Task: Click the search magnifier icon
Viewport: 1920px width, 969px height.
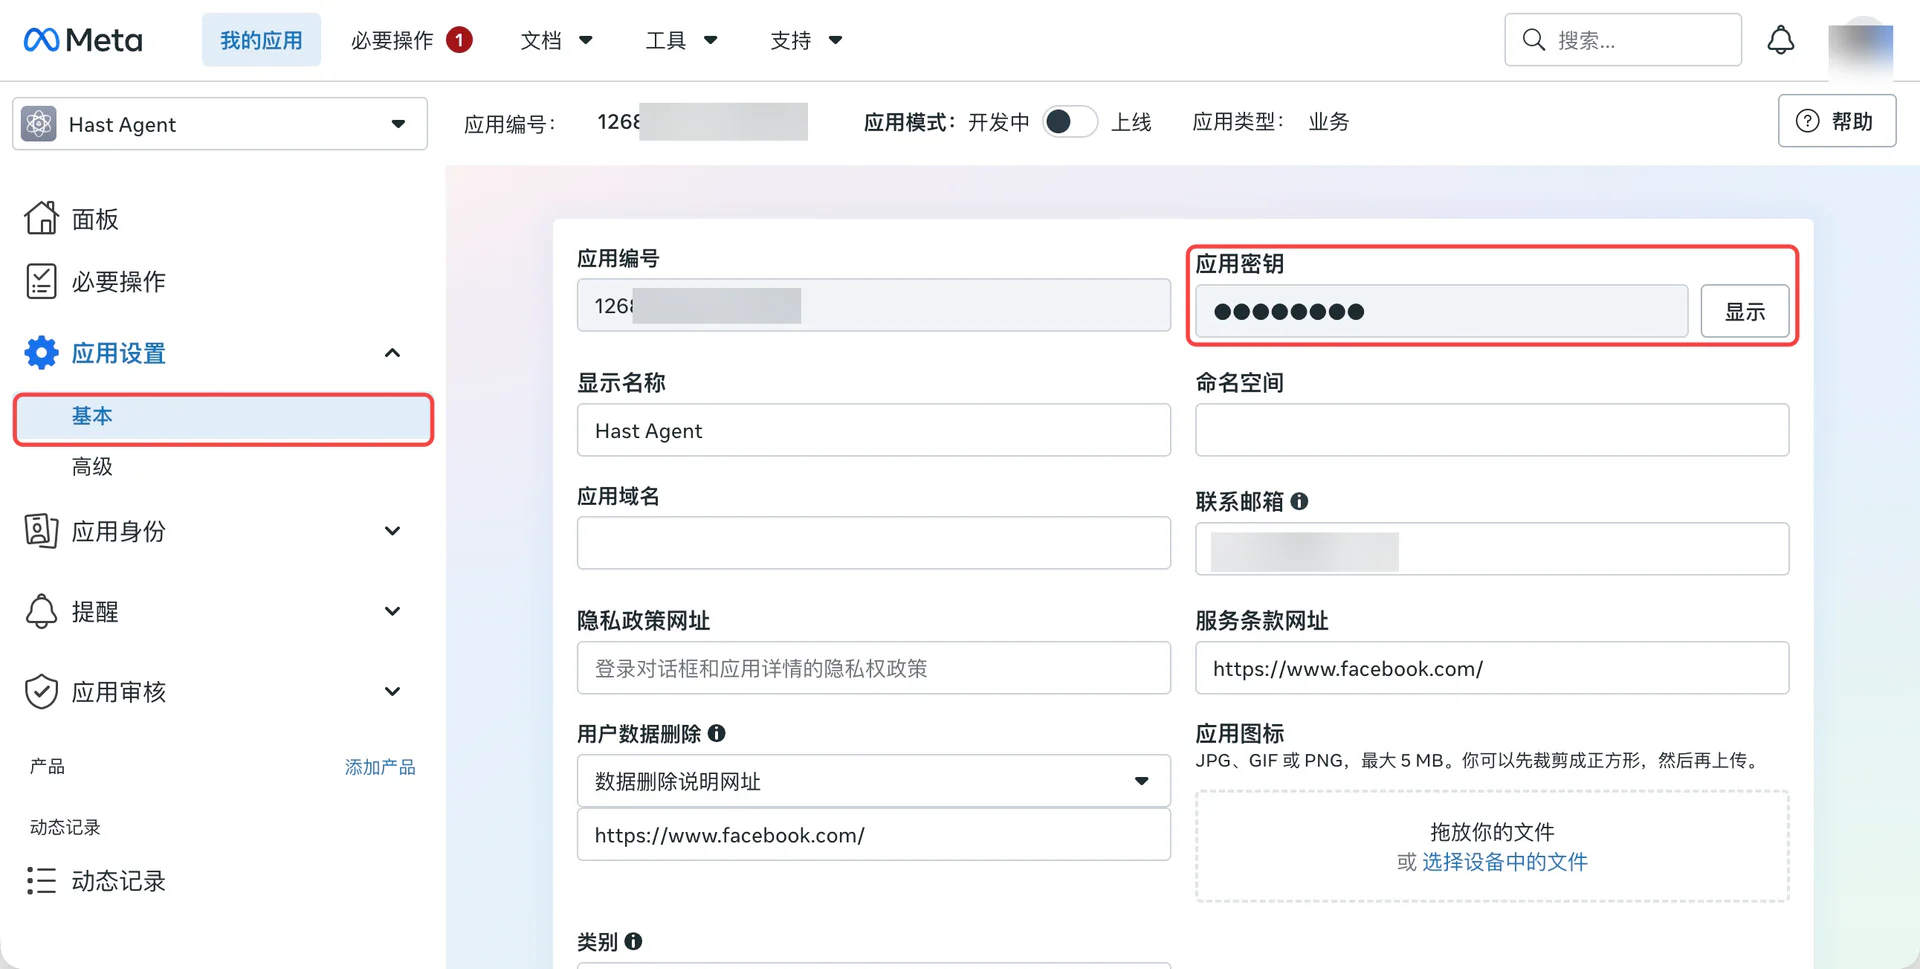Action: pos(1533,40)
